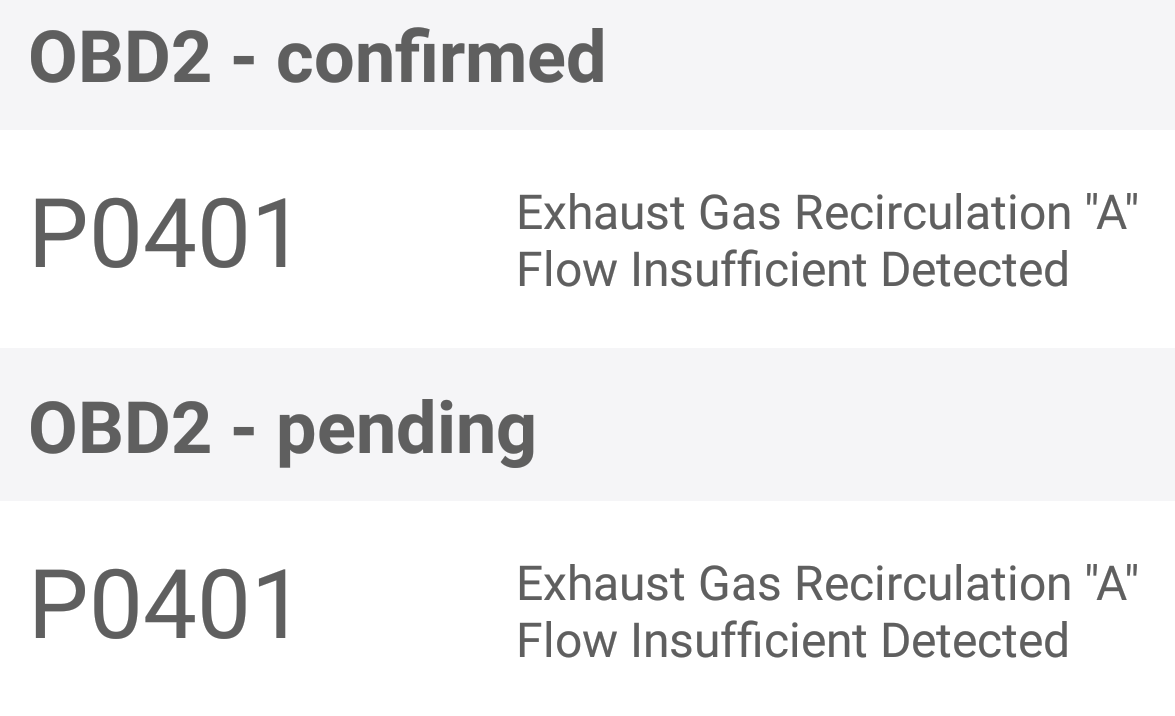Select the OBD2 - pending section header
The width and height of the screenshot is (1175, 716).
point(283,428)
